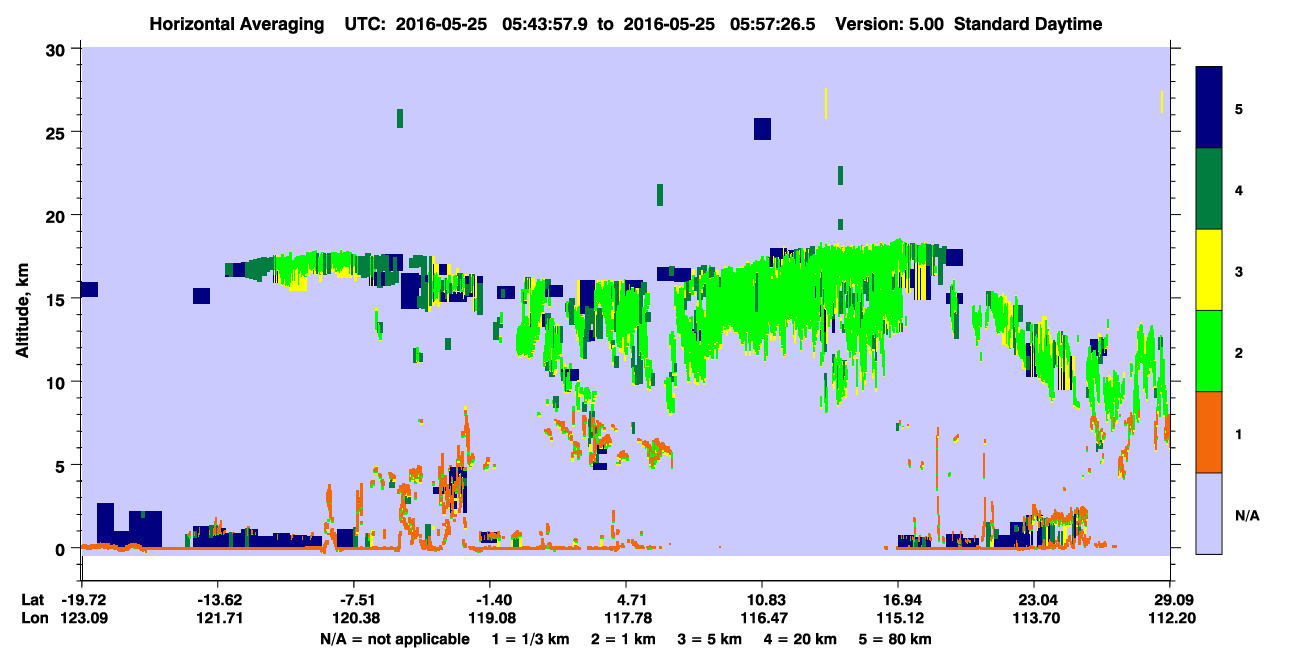
Task: Click the lavender N/A colorbar segment
Action: pyautogui.click(x=1209, y=513)
